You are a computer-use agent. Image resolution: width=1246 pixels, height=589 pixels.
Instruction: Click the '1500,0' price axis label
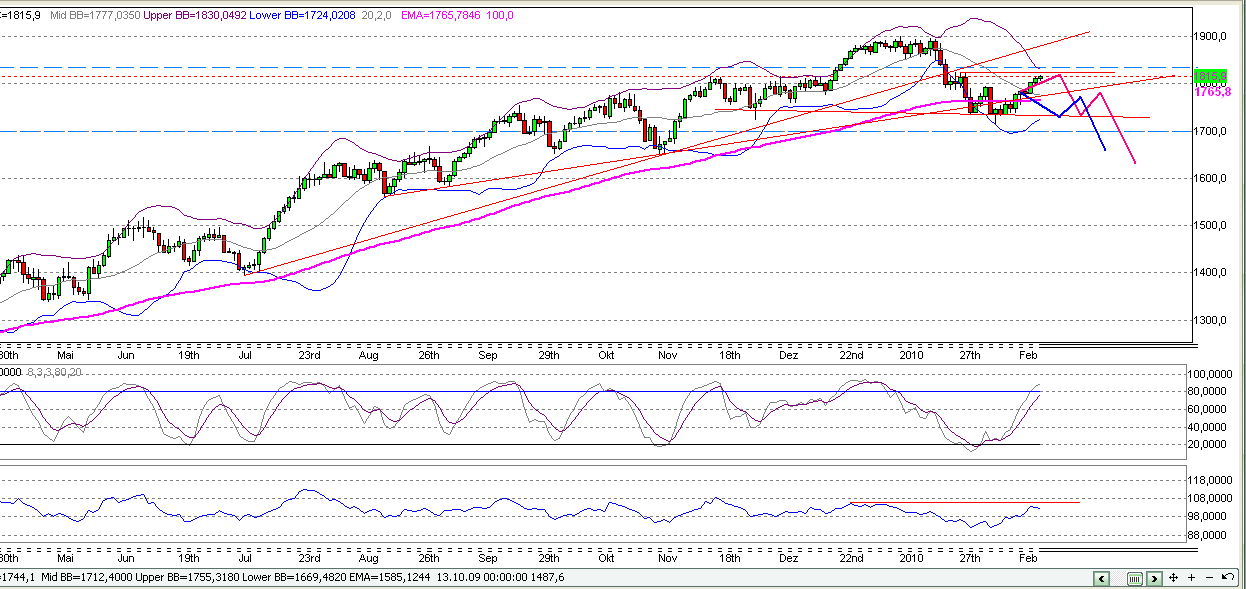(x=1211, y=225)
